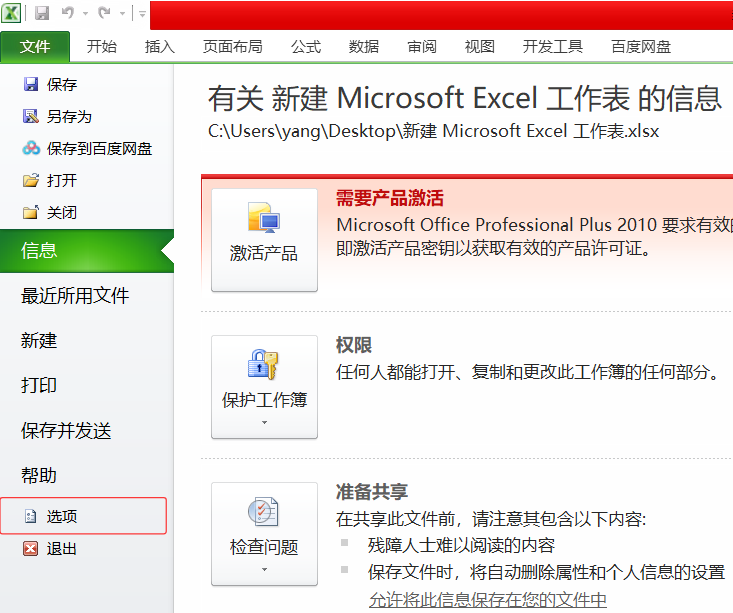Choose the 保存 menu text
Viewport: 733px width, 613px height.
pos(62,85)
